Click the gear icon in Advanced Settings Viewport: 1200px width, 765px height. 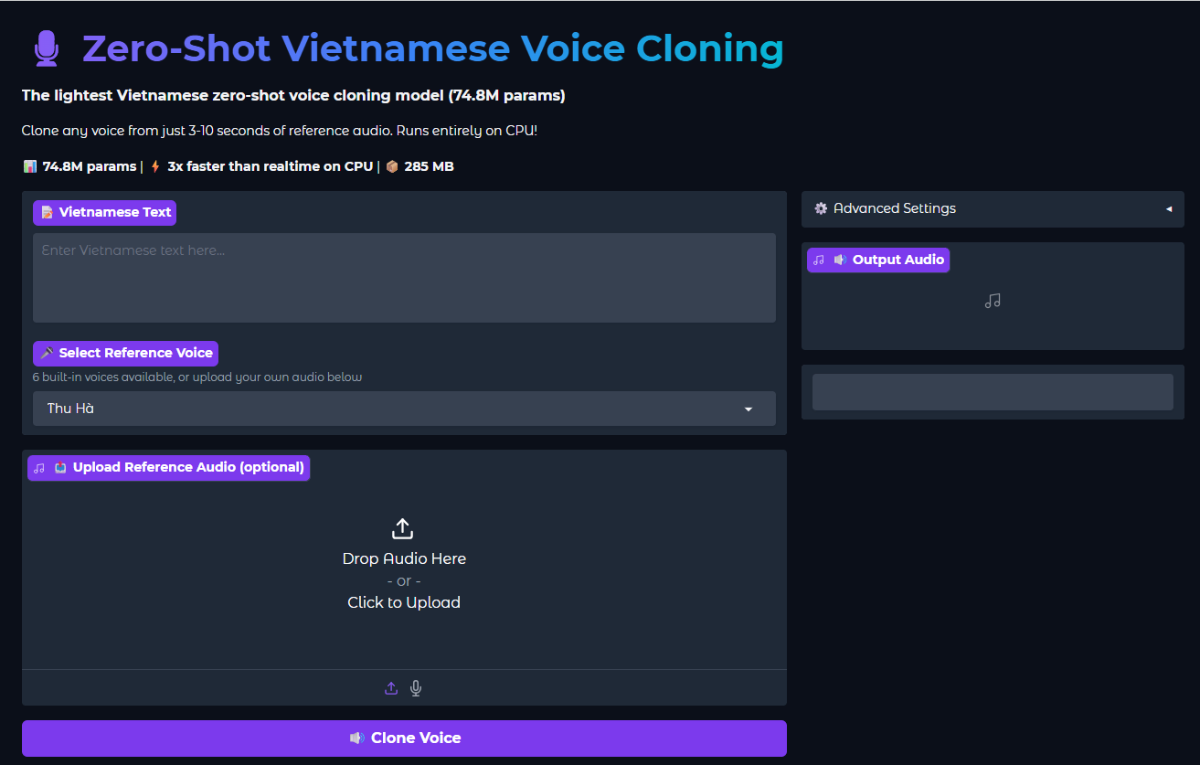pos(821,208)
